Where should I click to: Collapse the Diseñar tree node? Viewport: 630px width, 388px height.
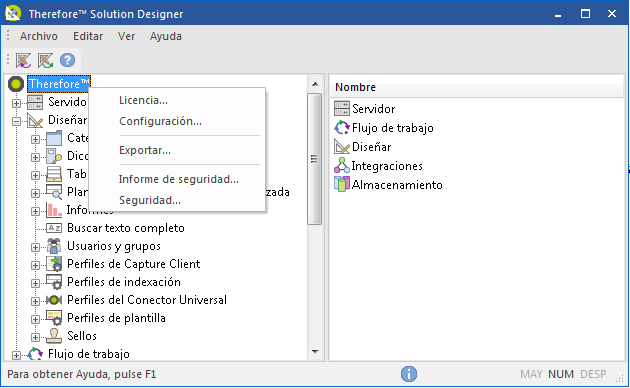16,121
